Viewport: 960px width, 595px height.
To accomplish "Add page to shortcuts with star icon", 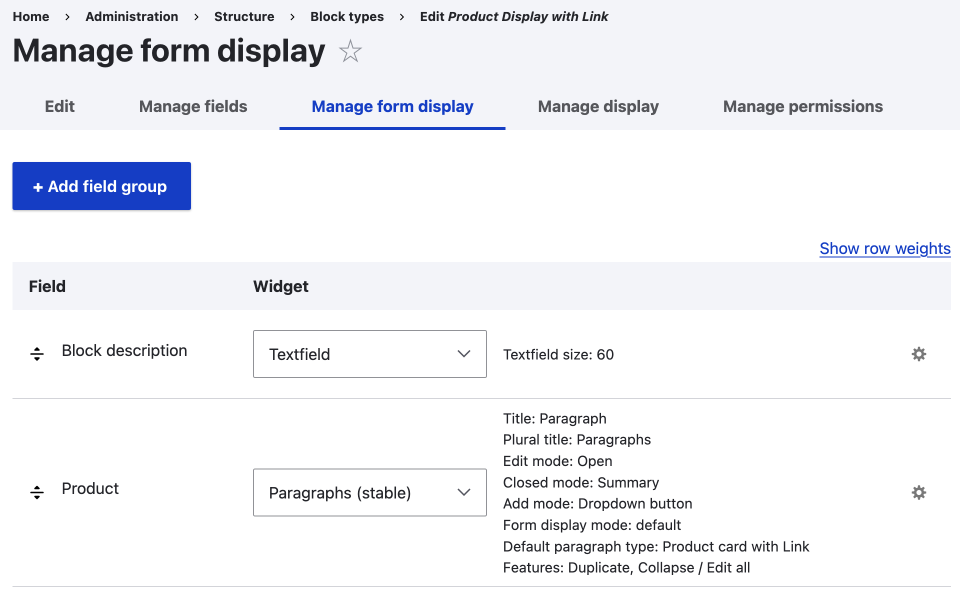I will click(350, 52).
